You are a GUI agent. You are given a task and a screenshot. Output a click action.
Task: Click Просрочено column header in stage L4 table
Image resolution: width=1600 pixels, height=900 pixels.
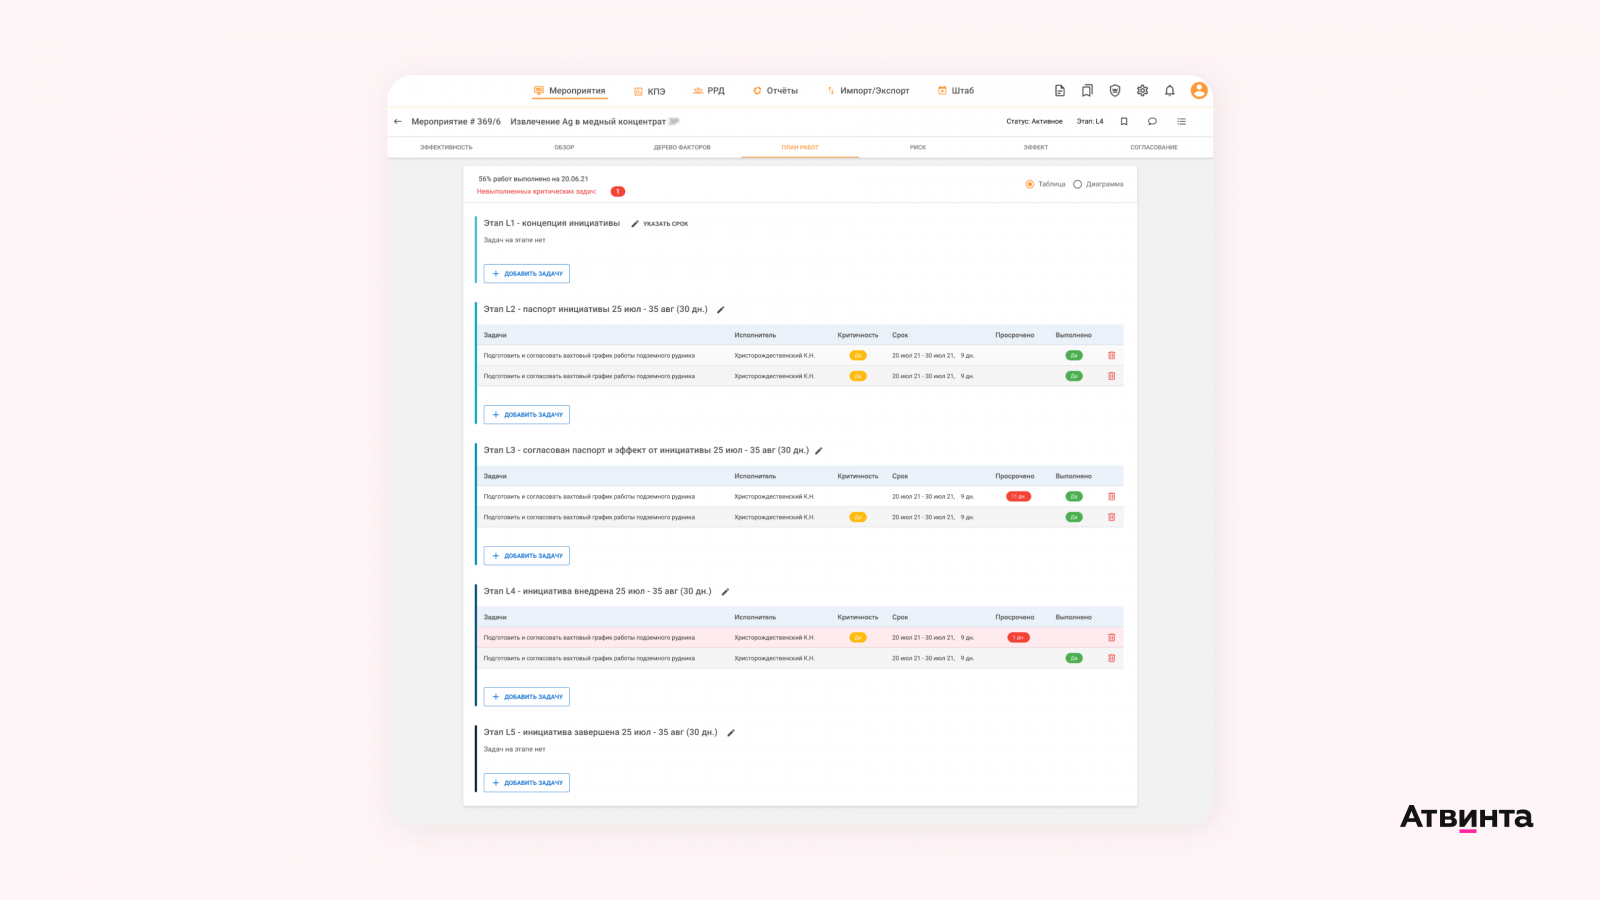click(1015, 618)
